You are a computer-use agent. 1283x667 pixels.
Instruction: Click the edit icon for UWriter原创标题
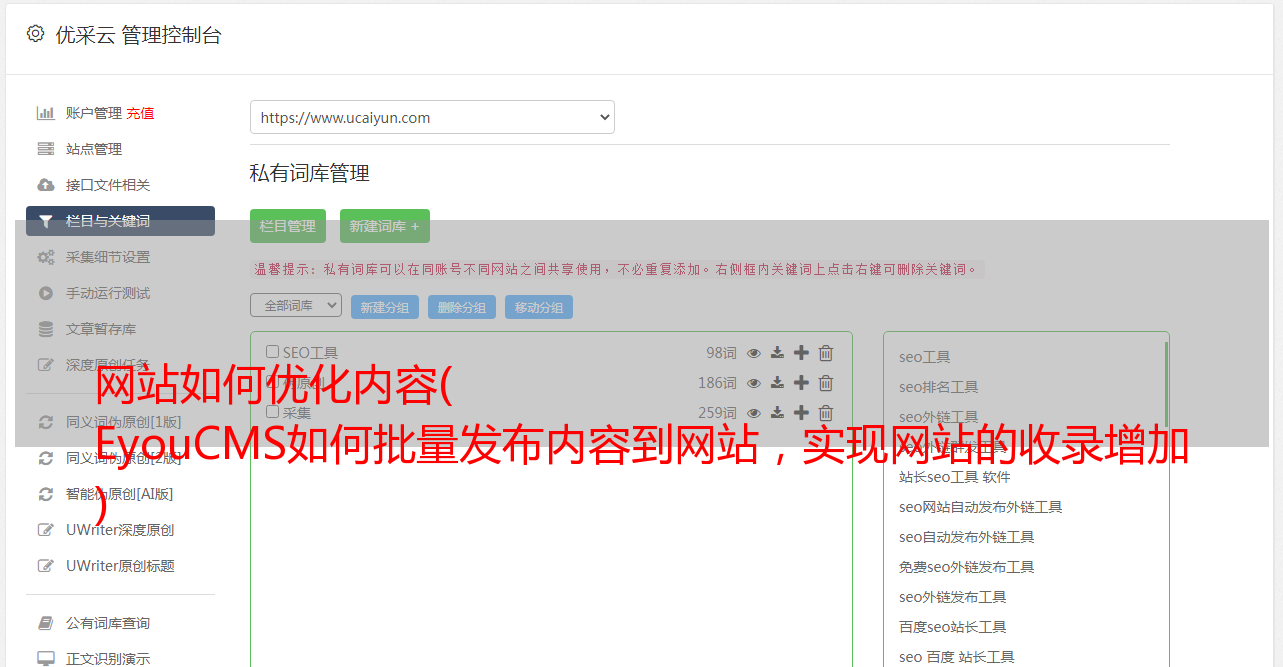[x=45, y=566]
